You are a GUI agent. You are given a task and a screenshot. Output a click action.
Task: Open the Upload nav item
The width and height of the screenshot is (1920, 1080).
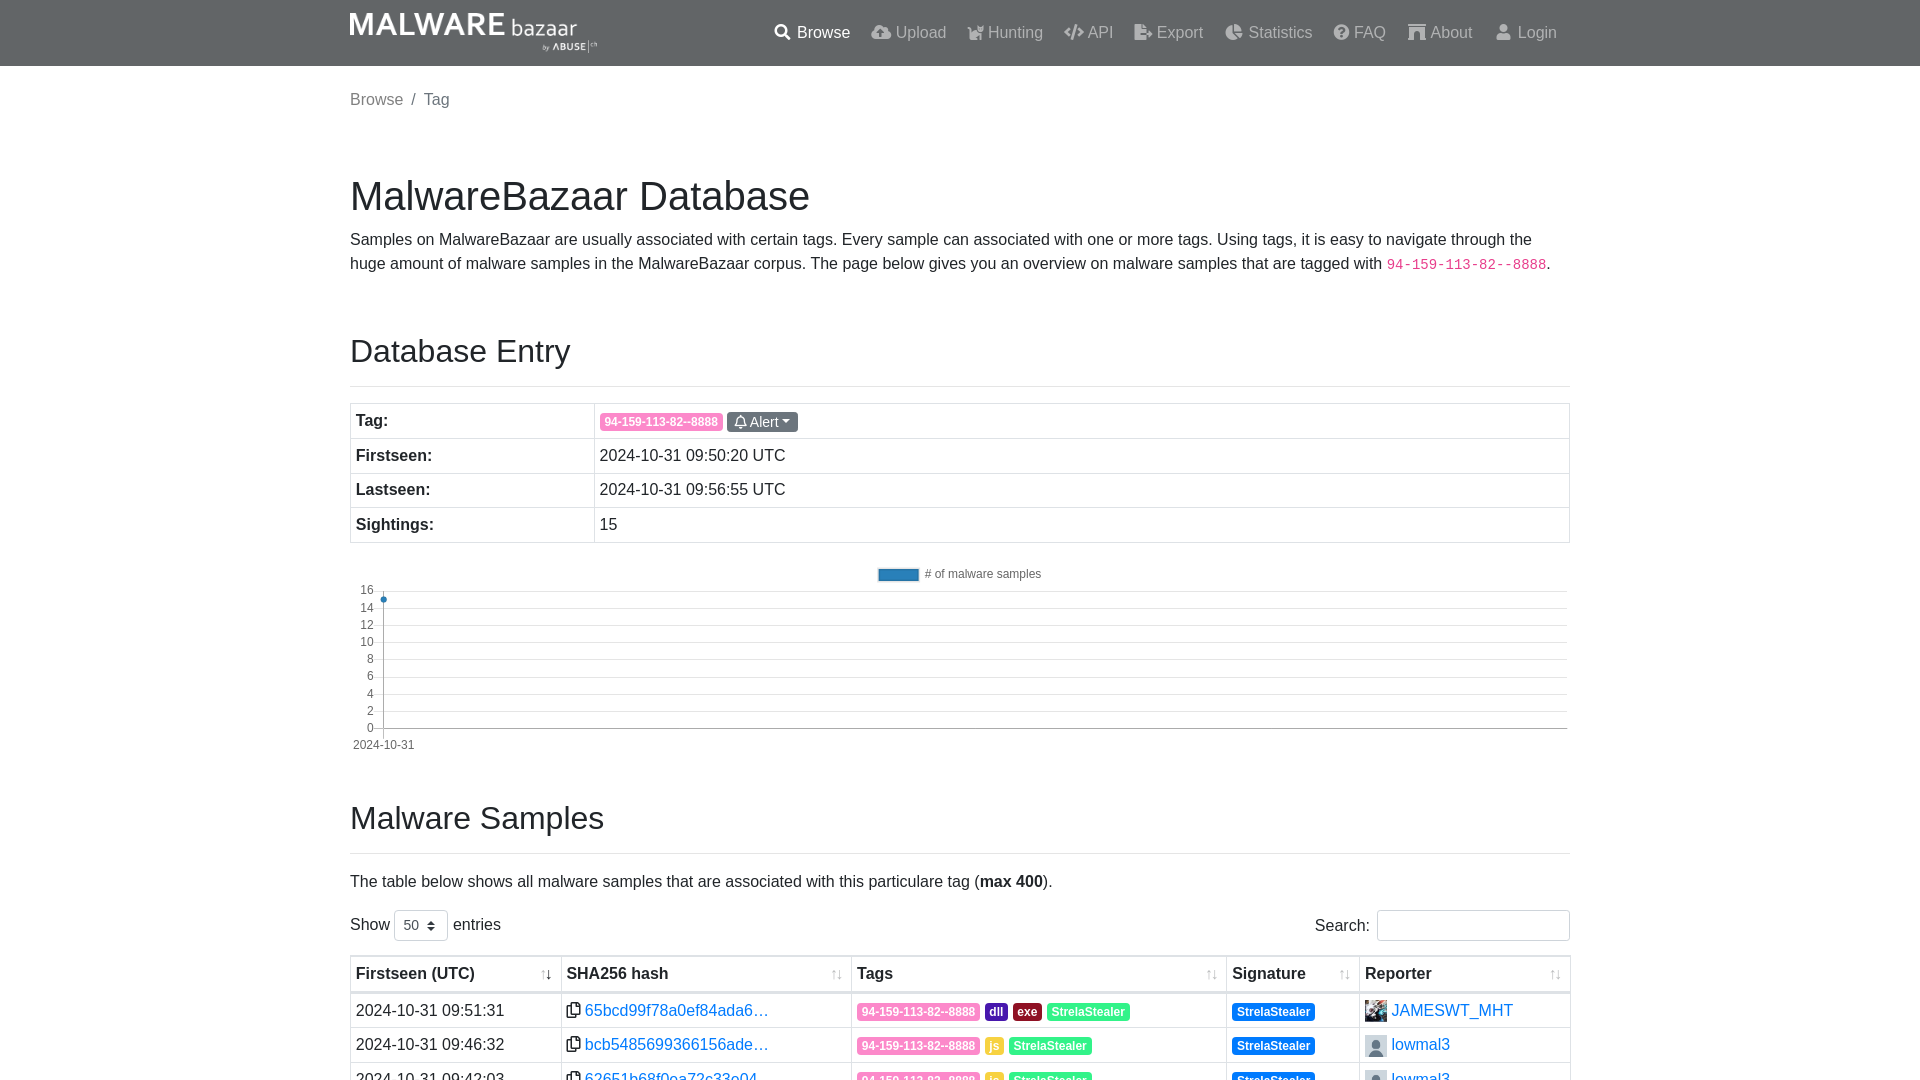pyautogui.click(x=908, y=33)
